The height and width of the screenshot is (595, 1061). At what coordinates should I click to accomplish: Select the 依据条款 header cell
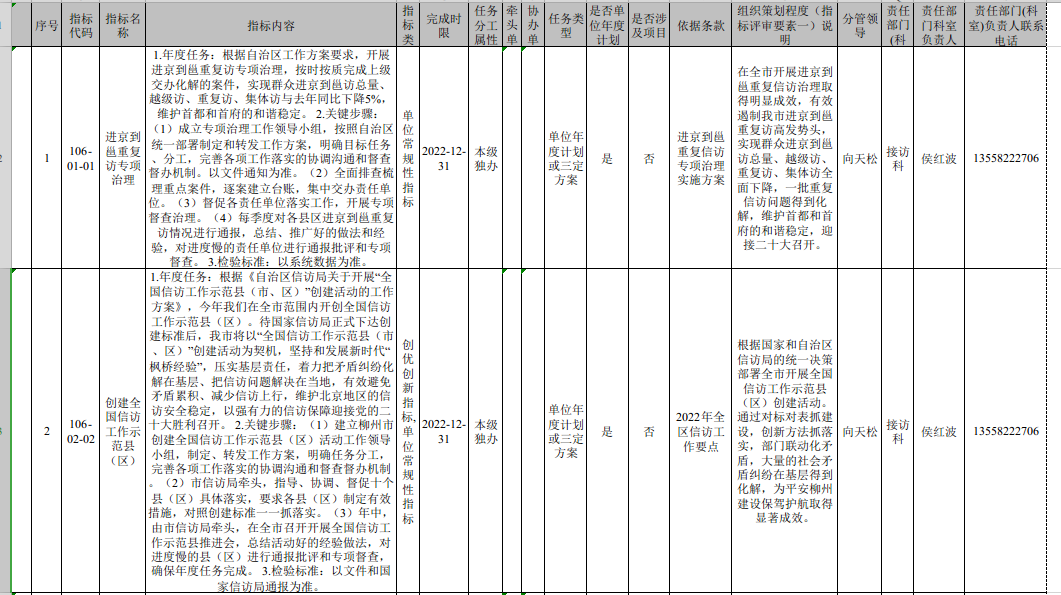[700, 25]
